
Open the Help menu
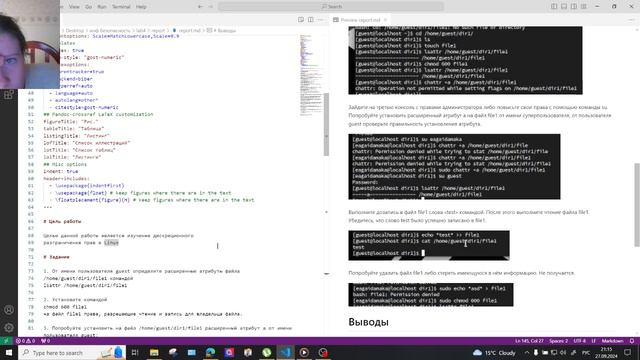pos(141,7)
